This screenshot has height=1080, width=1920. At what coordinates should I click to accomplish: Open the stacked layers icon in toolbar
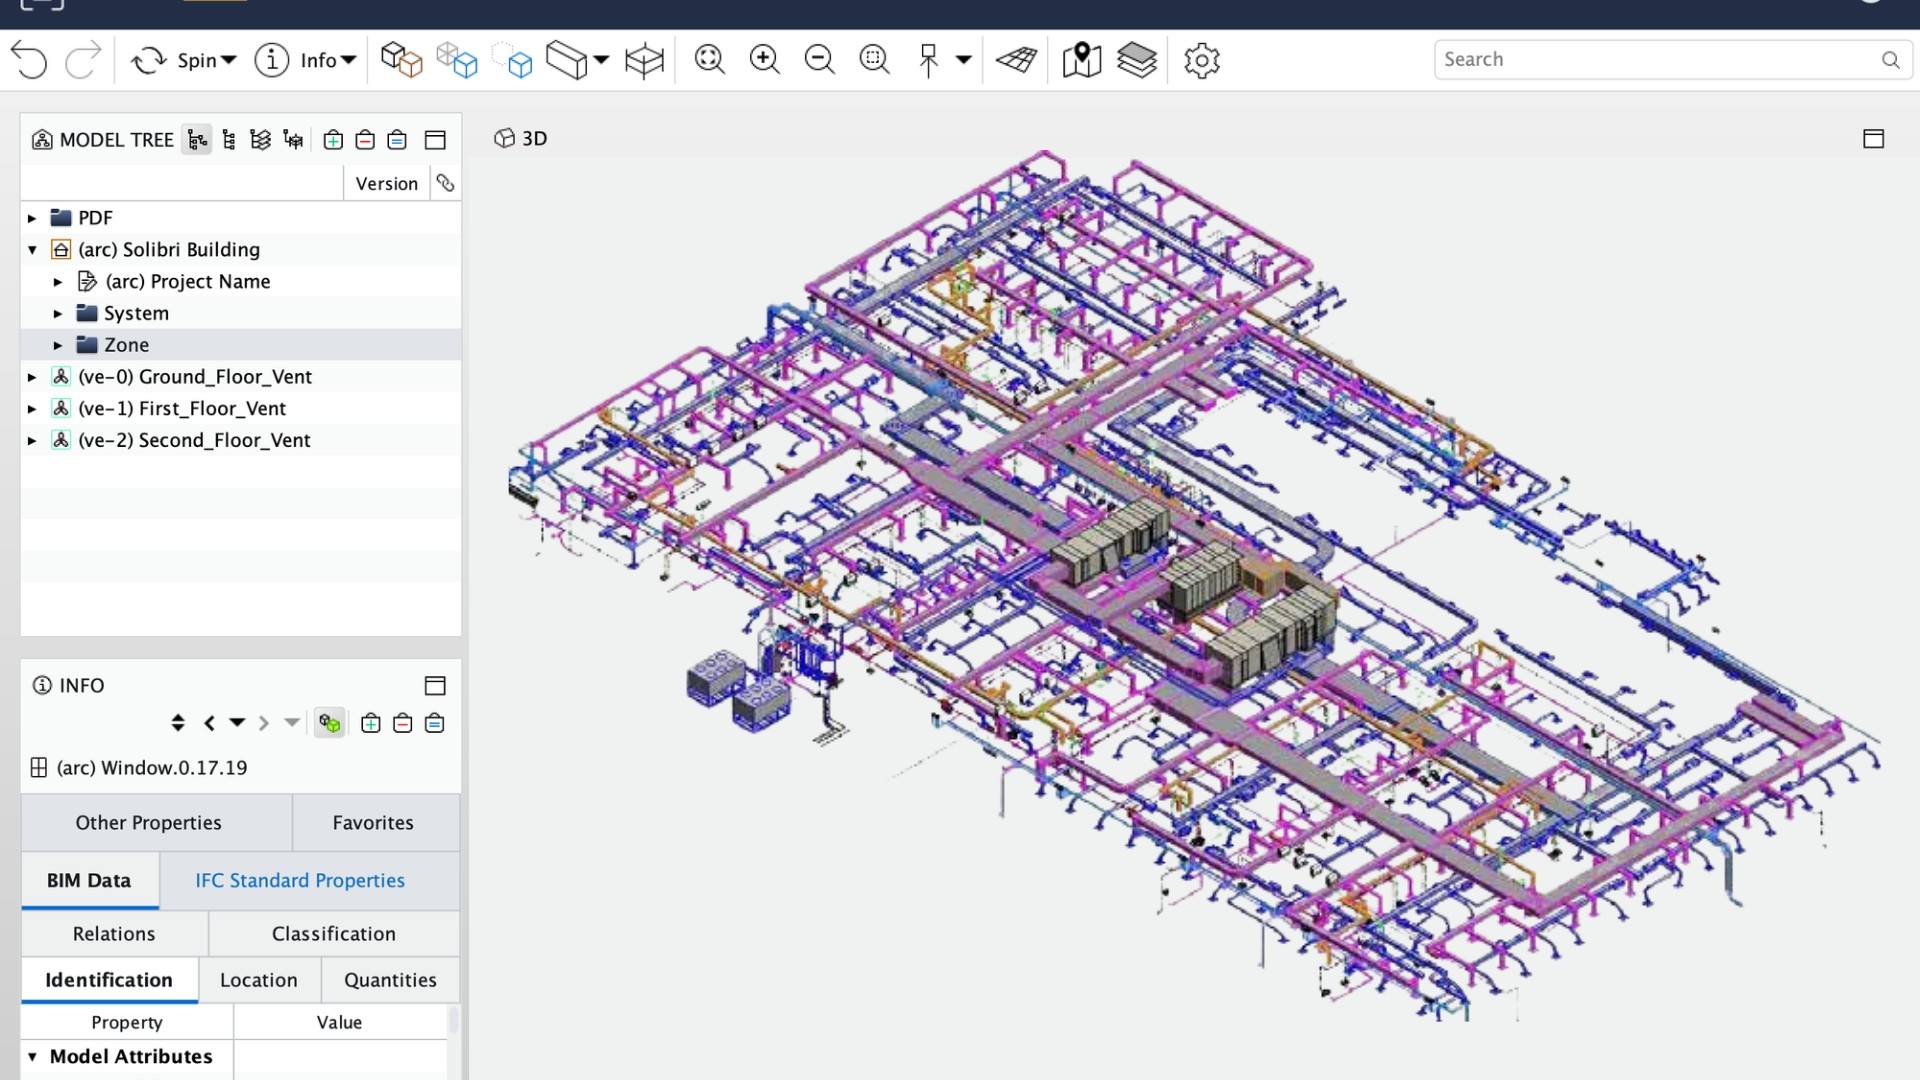pos(1137,60)
